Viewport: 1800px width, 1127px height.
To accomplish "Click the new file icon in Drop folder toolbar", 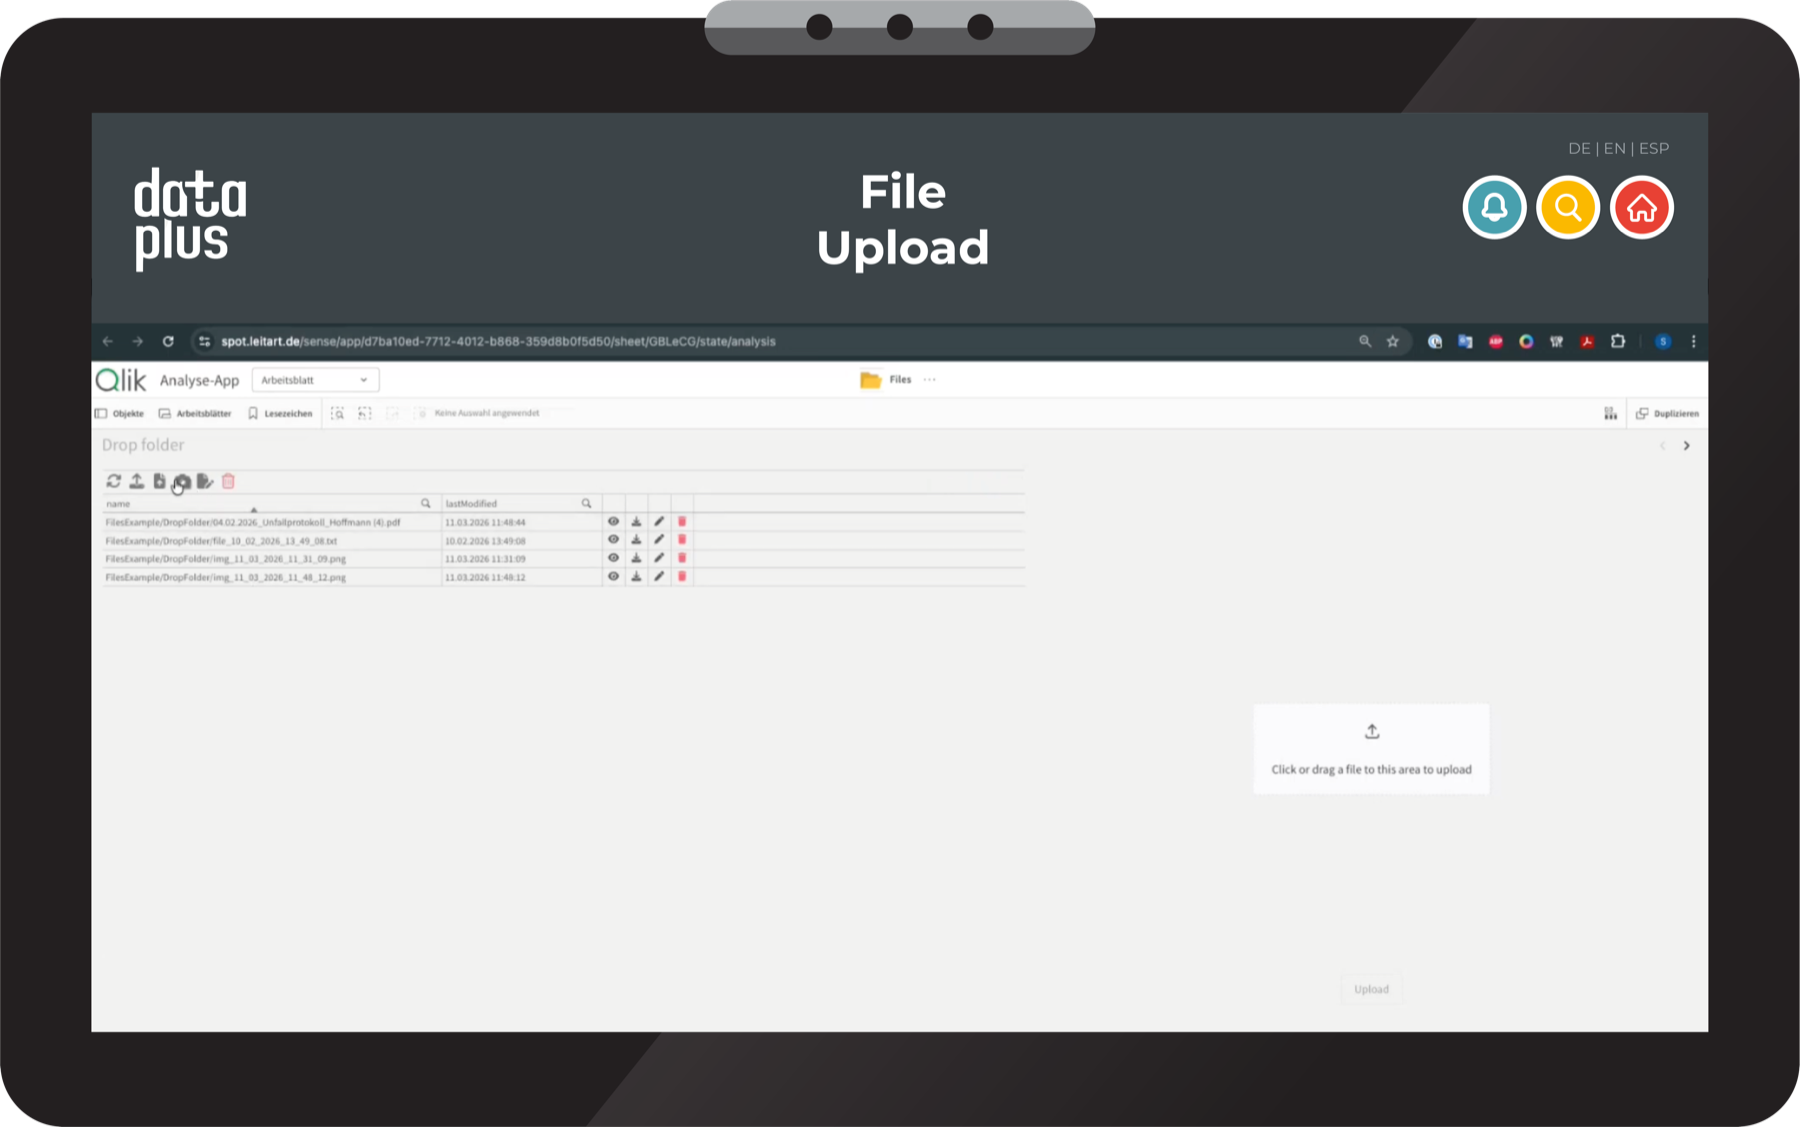I will (x=159, y=481).
